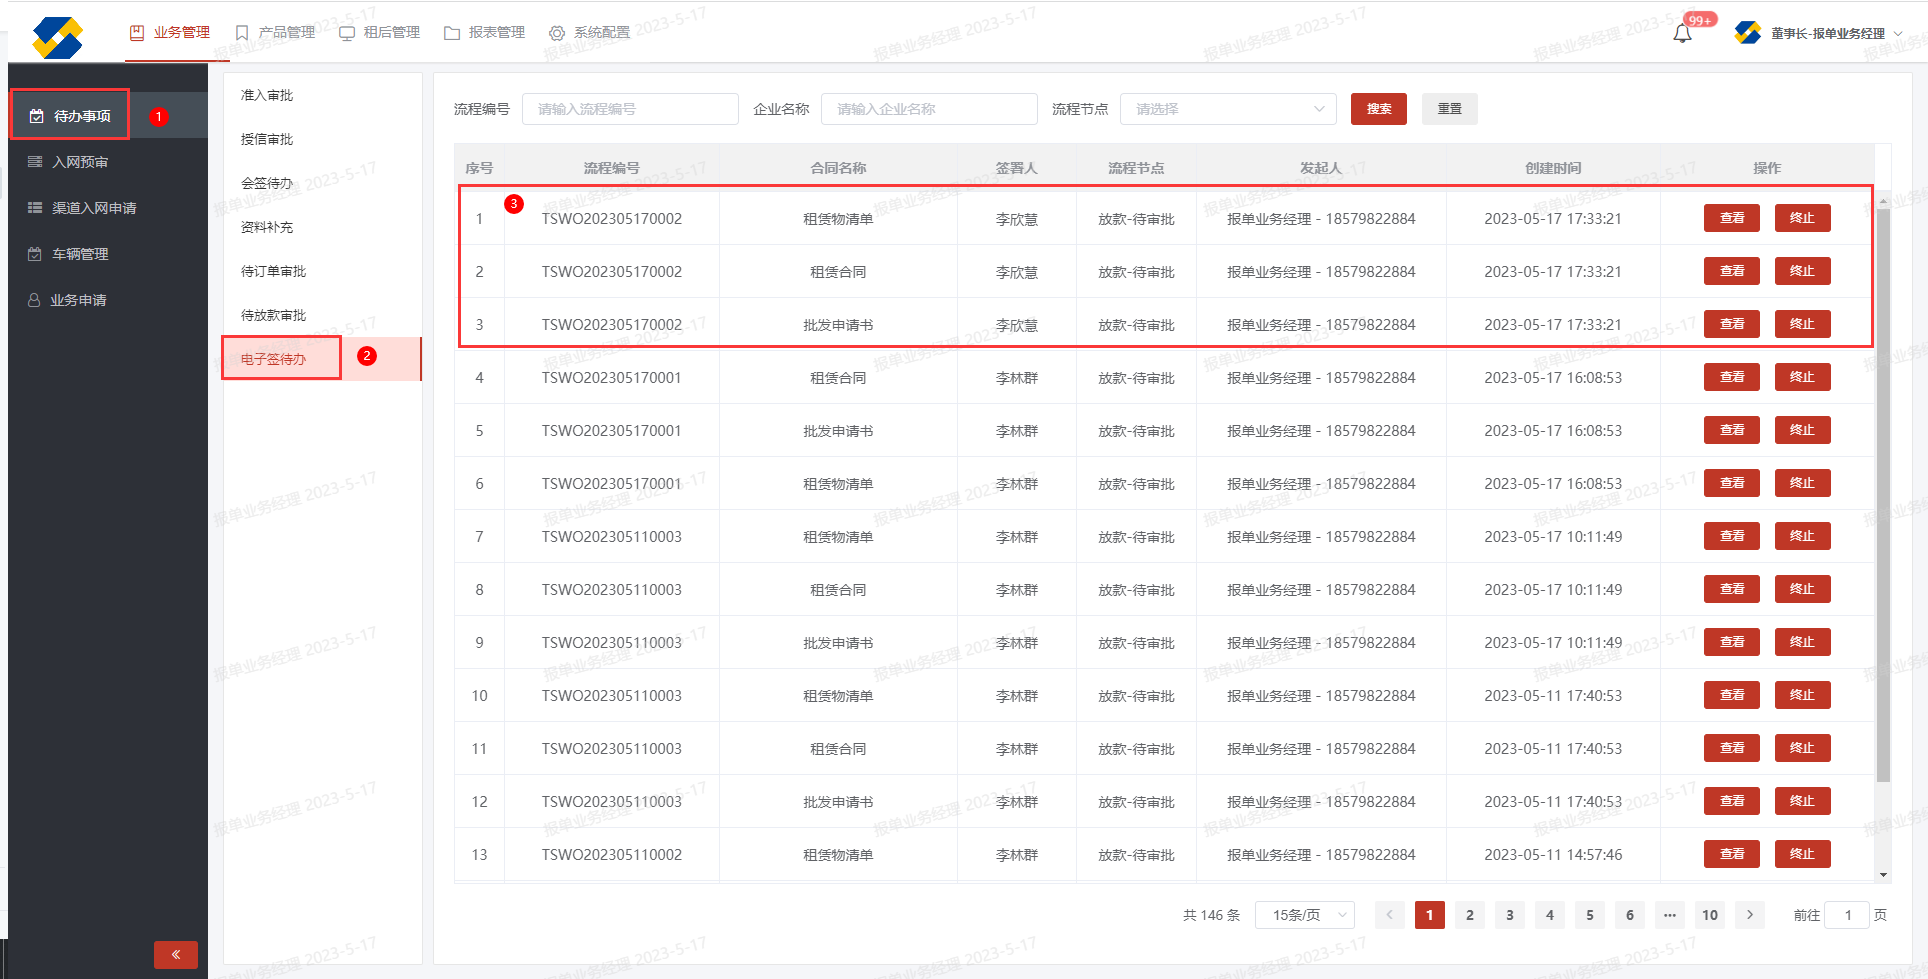Select 待放款审批 in the submenu
1928x979 pixels.
(273, 315)
